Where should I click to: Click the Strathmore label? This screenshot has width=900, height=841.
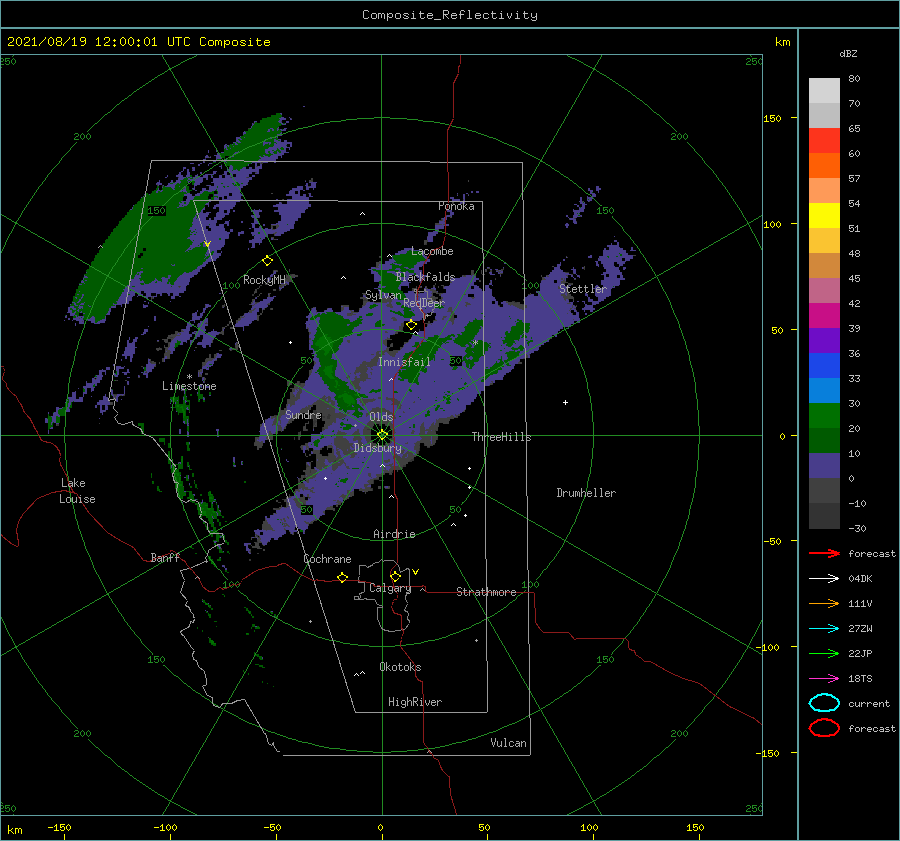tap(486, 592)
